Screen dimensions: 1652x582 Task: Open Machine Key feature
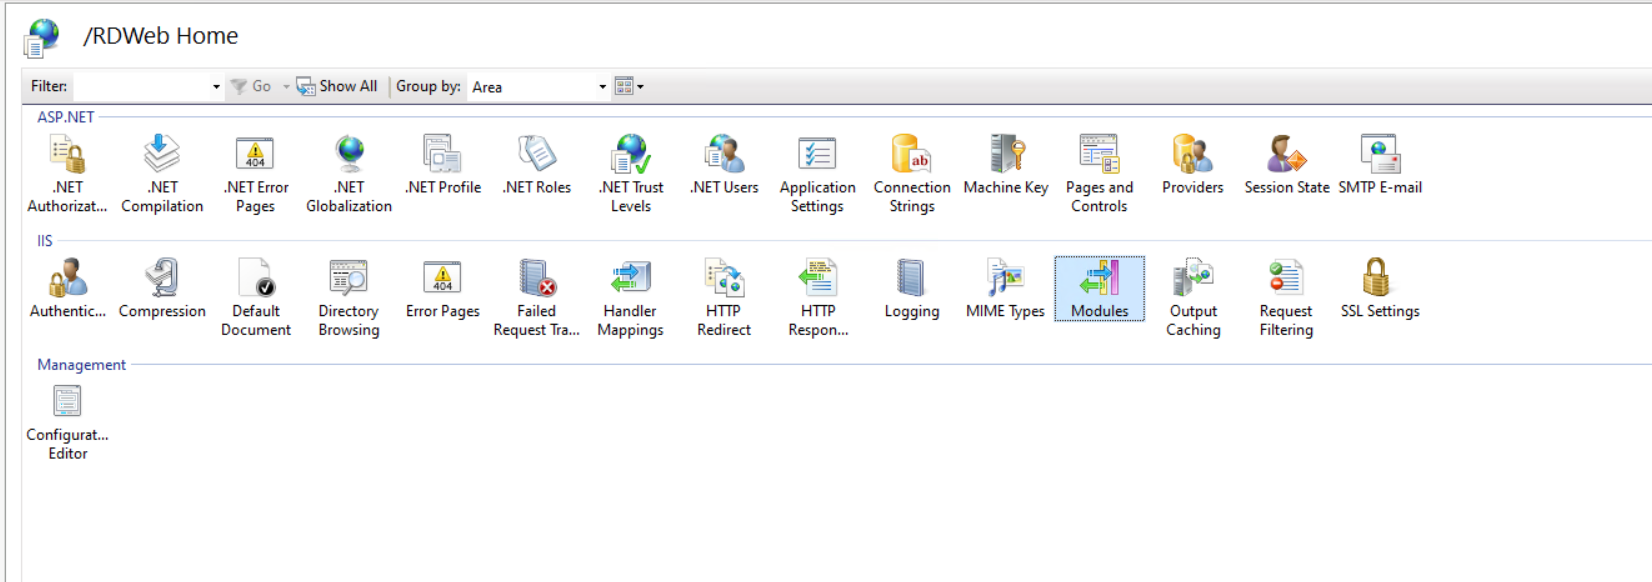click(1006, 165)
